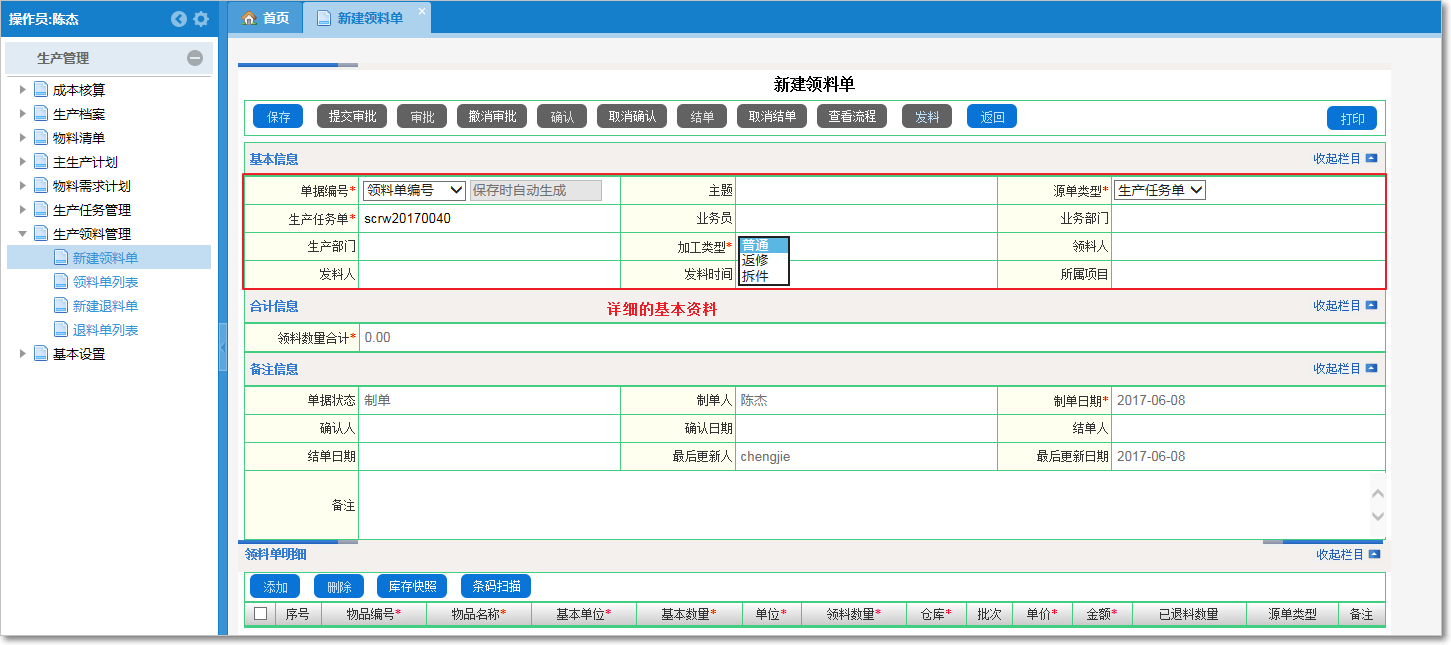Click the home icon on the 首页 tab
The image size is (1451, 645).
(x=249, y=17)
